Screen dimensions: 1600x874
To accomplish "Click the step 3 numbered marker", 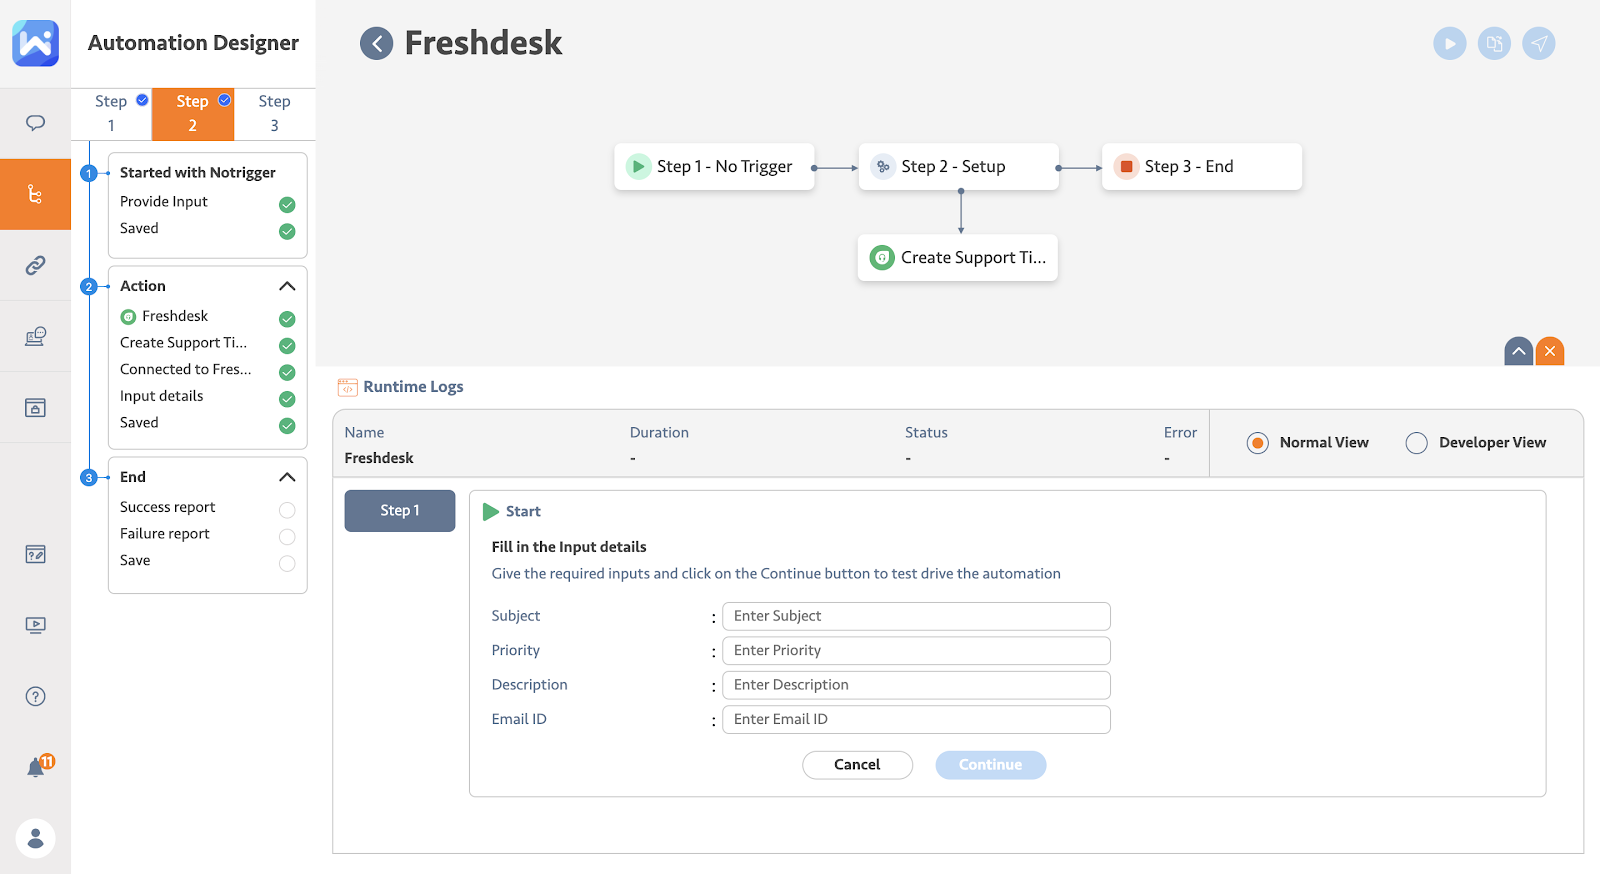I will point(89,478).
